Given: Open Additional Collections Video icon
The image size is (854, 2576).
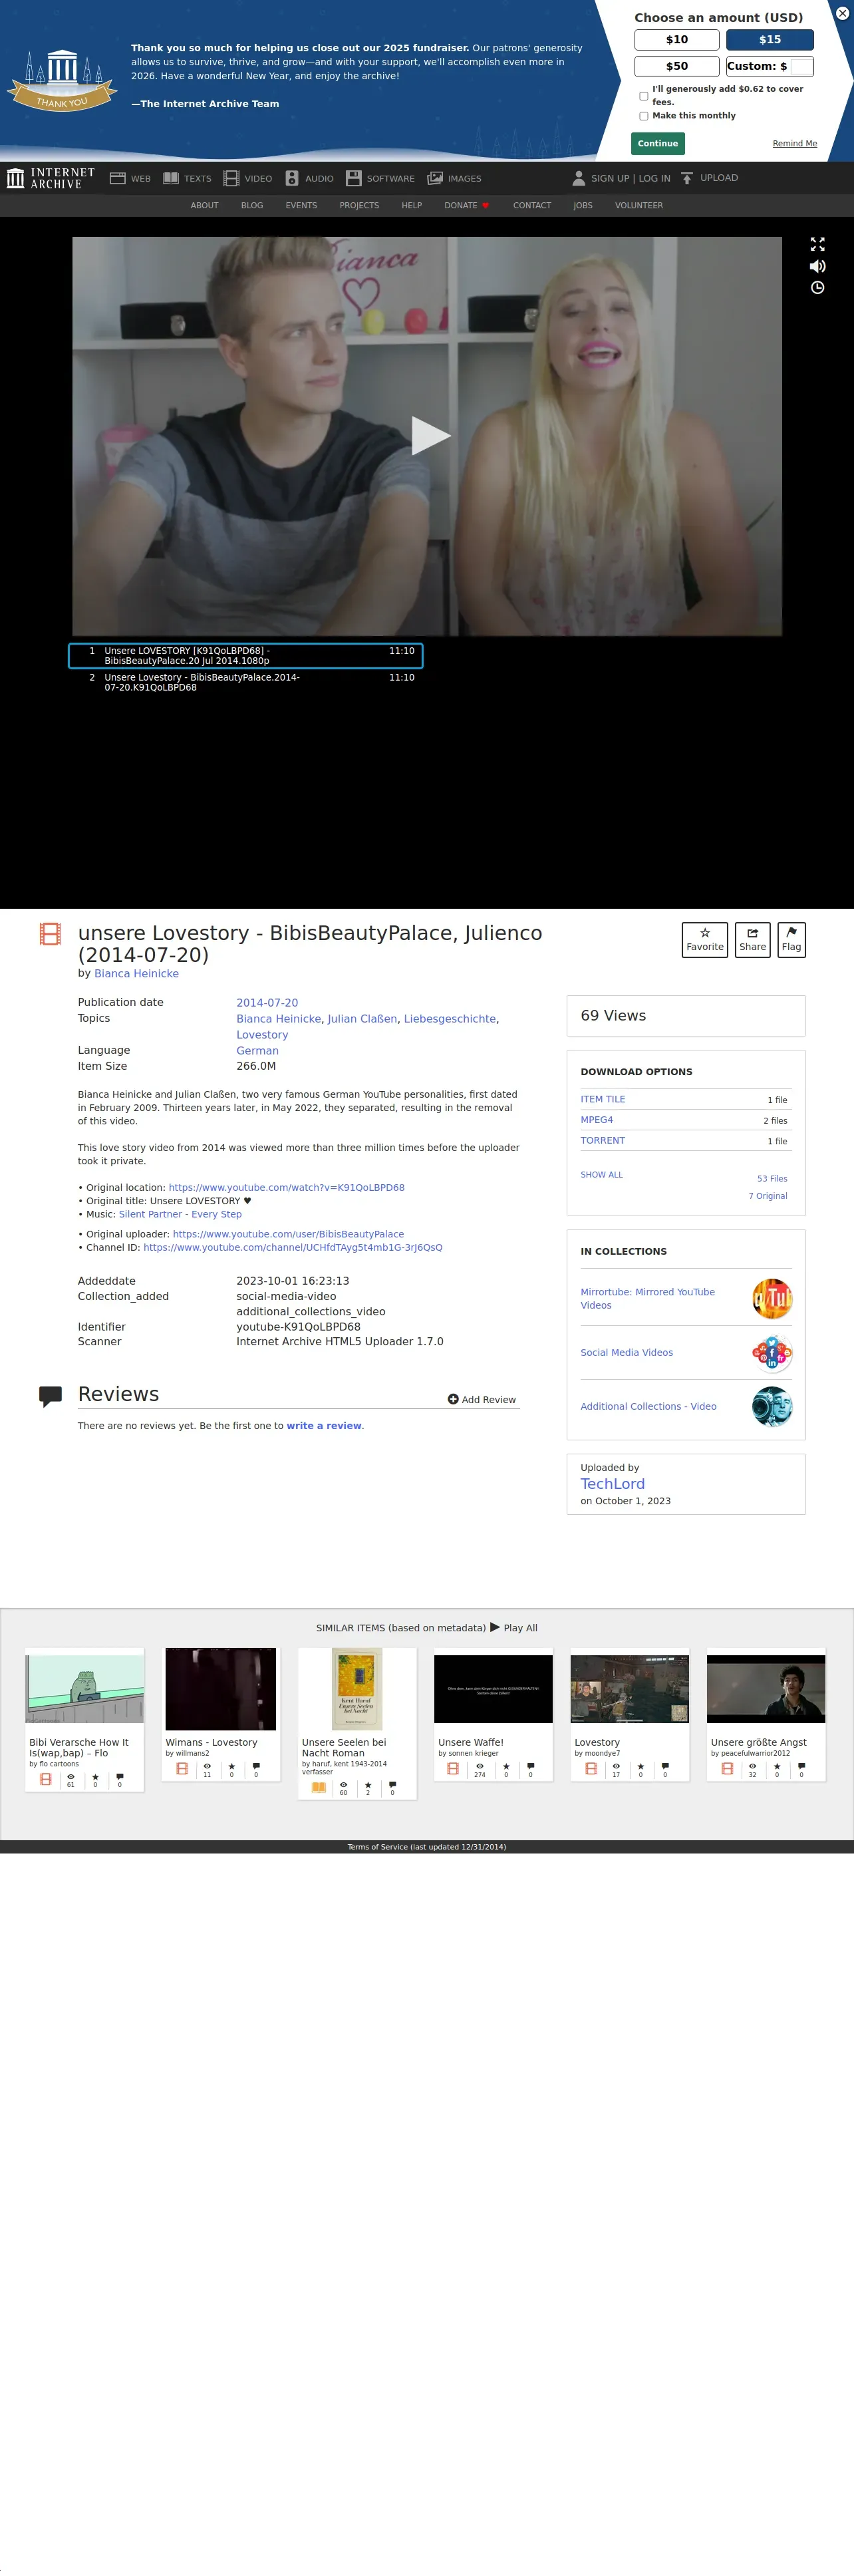Looking at the screenshot, I should [772, 1407].
